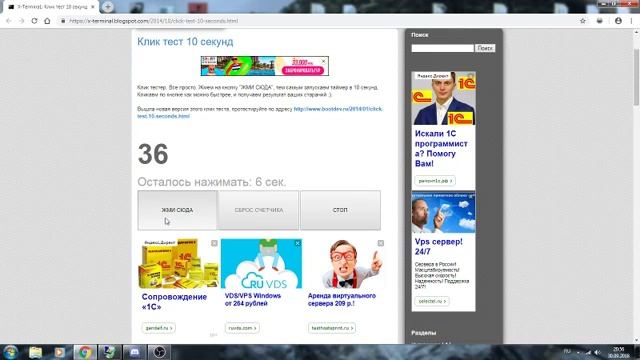Open Discord from the taskbar
The width and height of the screenshot is (640, 360).
(134, 352)
